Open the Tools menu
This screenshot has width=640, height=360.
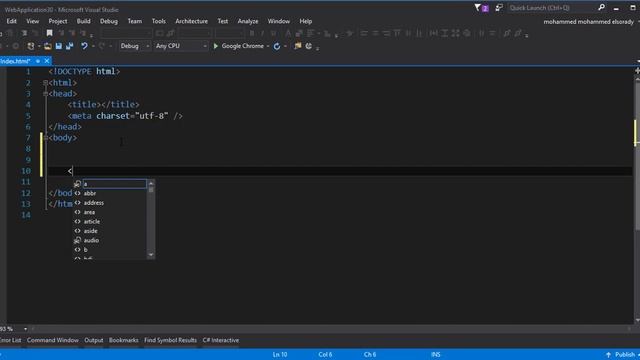[159, 21]
